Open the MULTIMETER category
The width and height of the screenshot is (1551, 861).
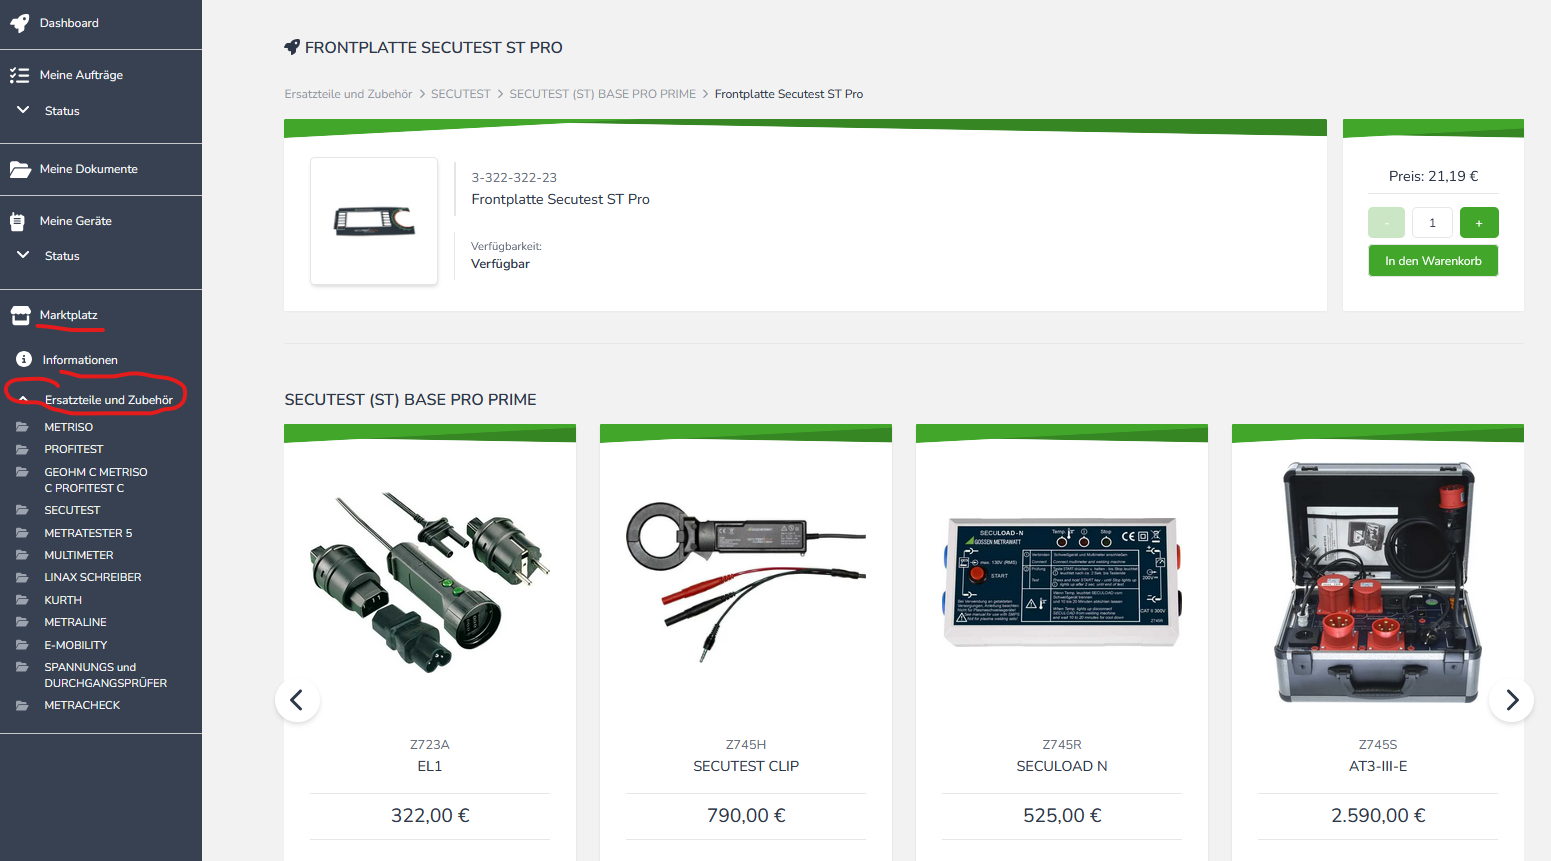coord(79,555)
